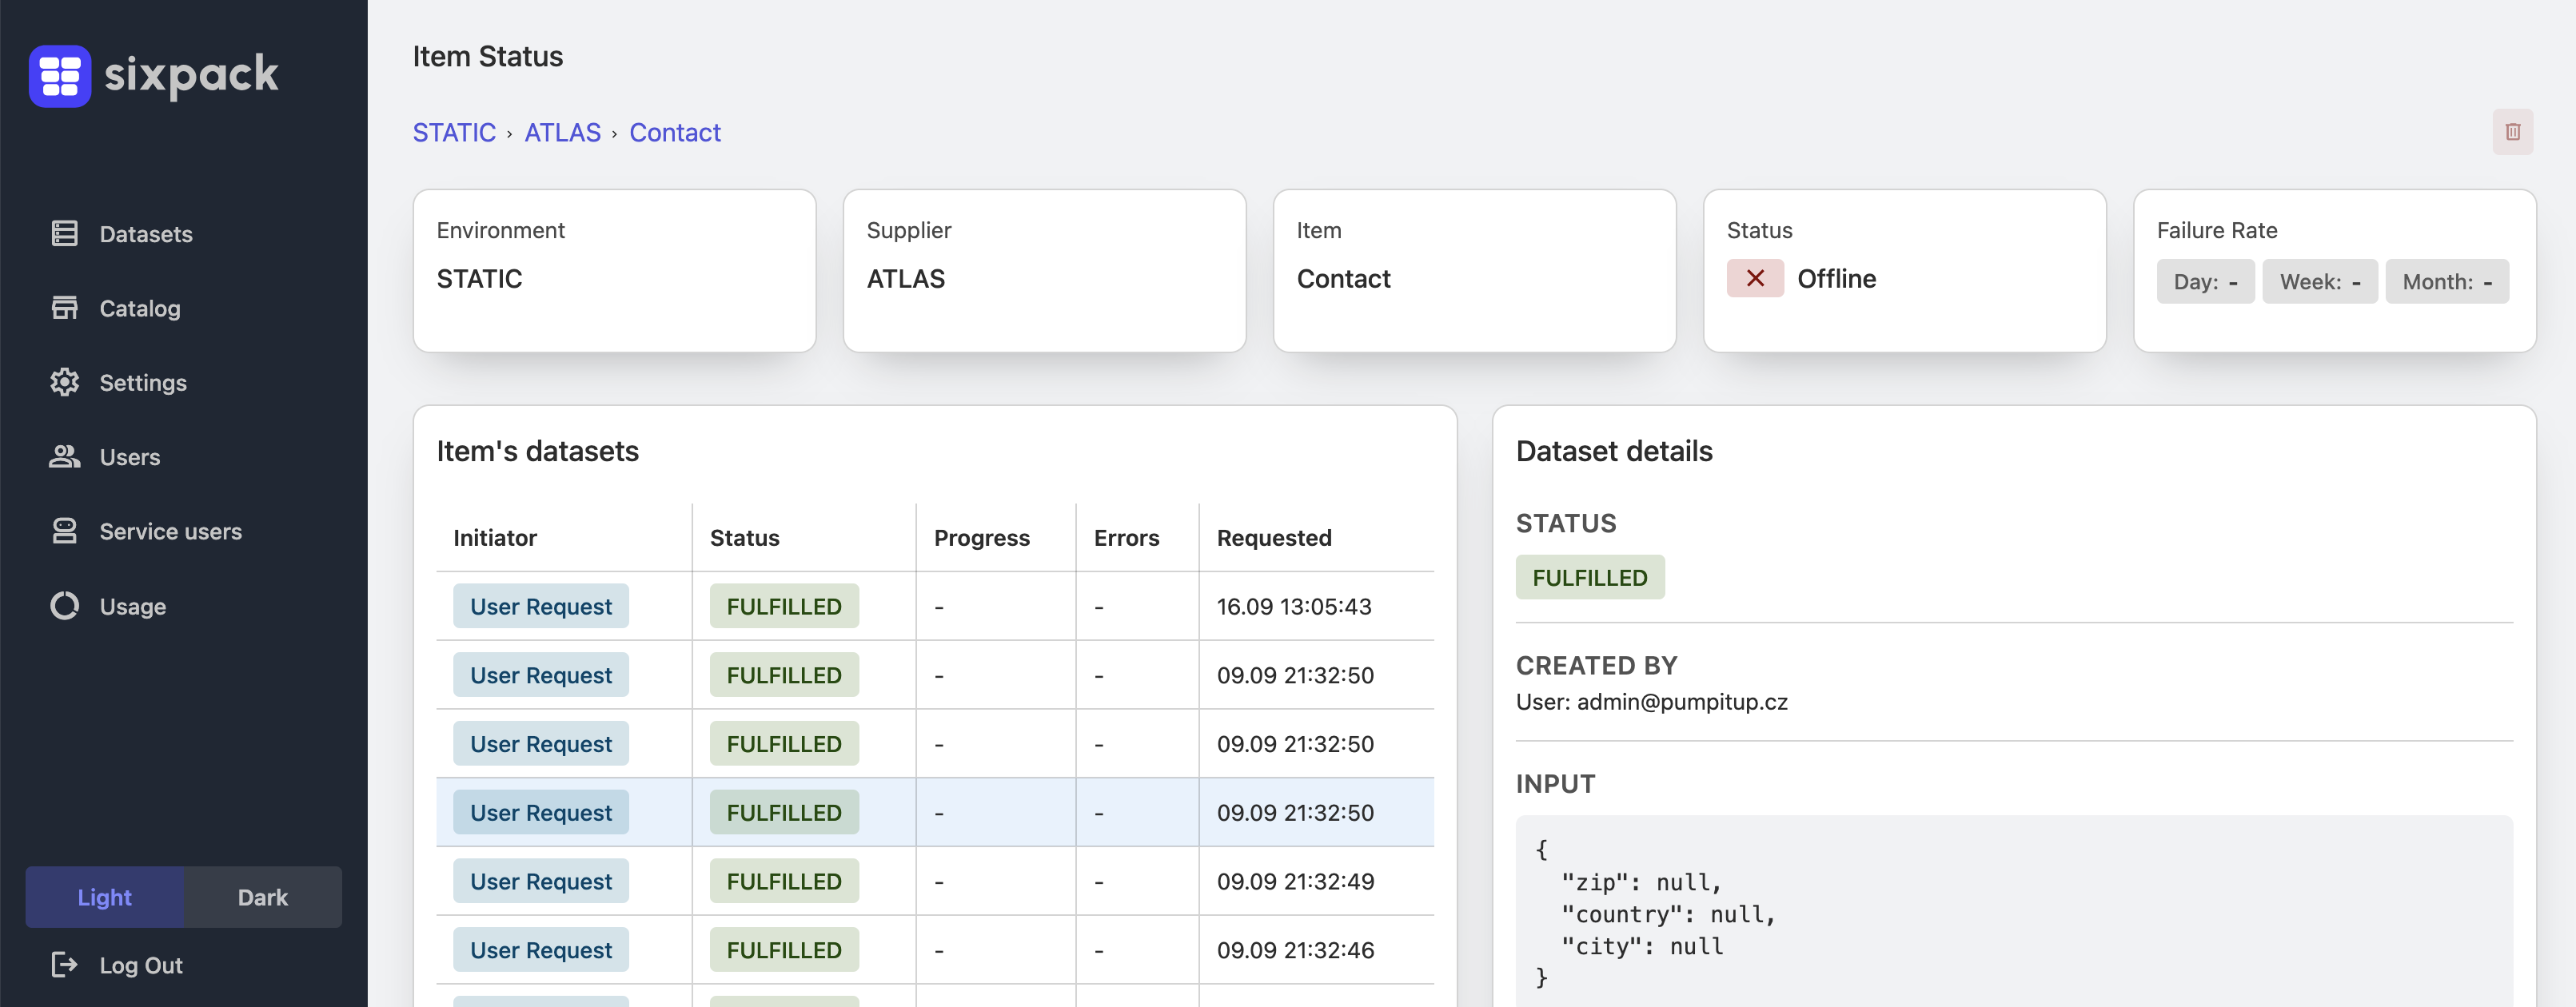The width and height of the screenshot is (2576, 1007).
Task: Click the sixpack logo icon
Action: [x=60, y=76]
